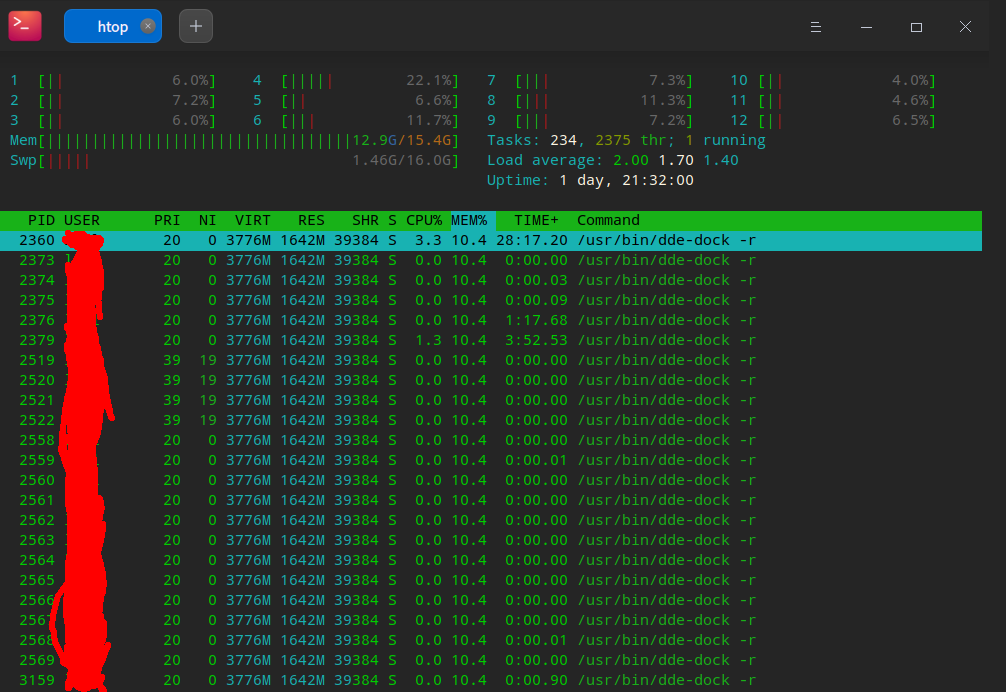The height and width of the screenshot is (692, 1006).
Task: Sort by RES column header
Action: [311, 221]
